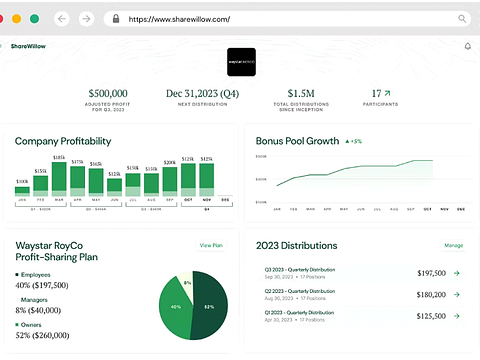The image size is (480, 360).
Task: Open the Q3 2023 distribution arrow
Action: [457, 273]
